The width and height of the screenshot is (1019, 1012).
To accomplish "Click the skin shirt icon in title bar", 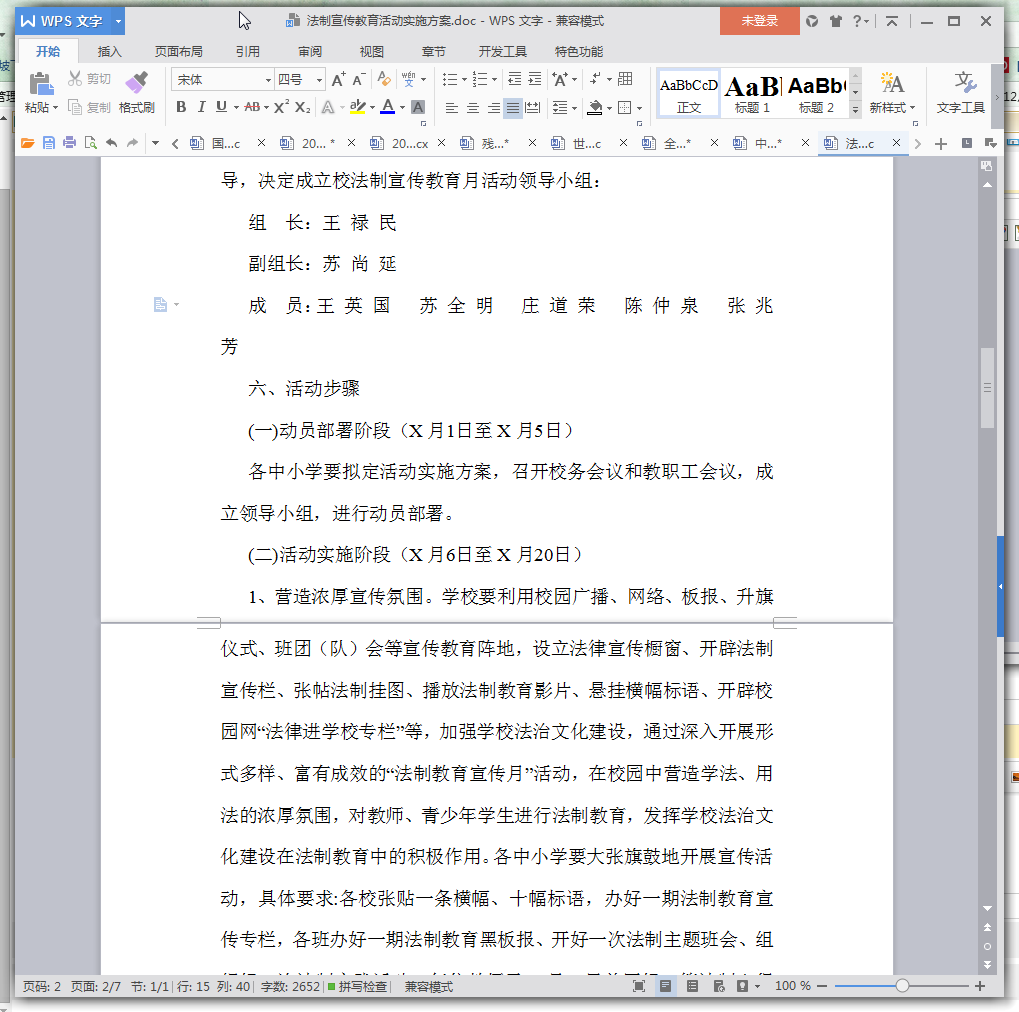I will coord(836,21).
